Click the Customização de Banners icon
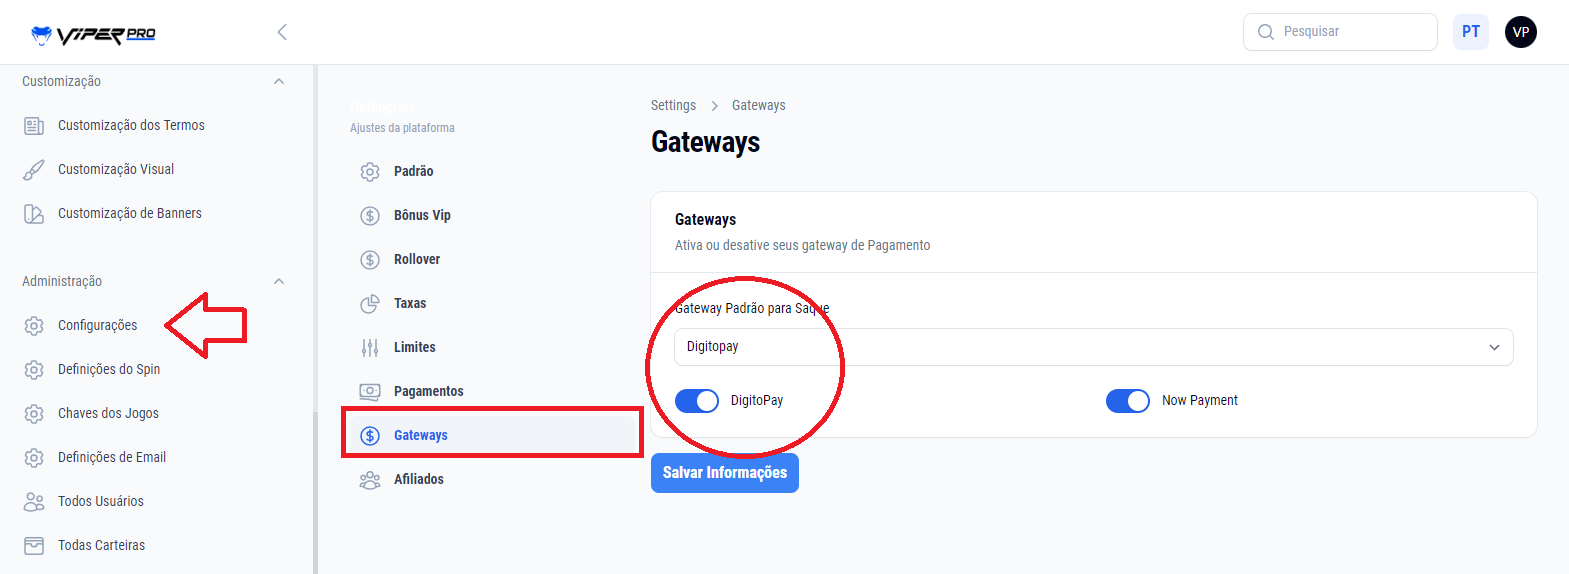Screen dimensions: 1569x574 click(34, 214)
